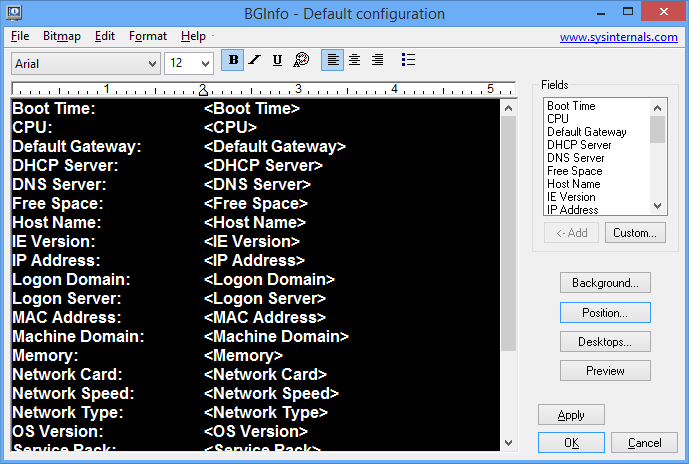The width and height of the screenshot is (689, 464).
Task: Click the disabled <- Add button
Action: click(x=571, y=233)
